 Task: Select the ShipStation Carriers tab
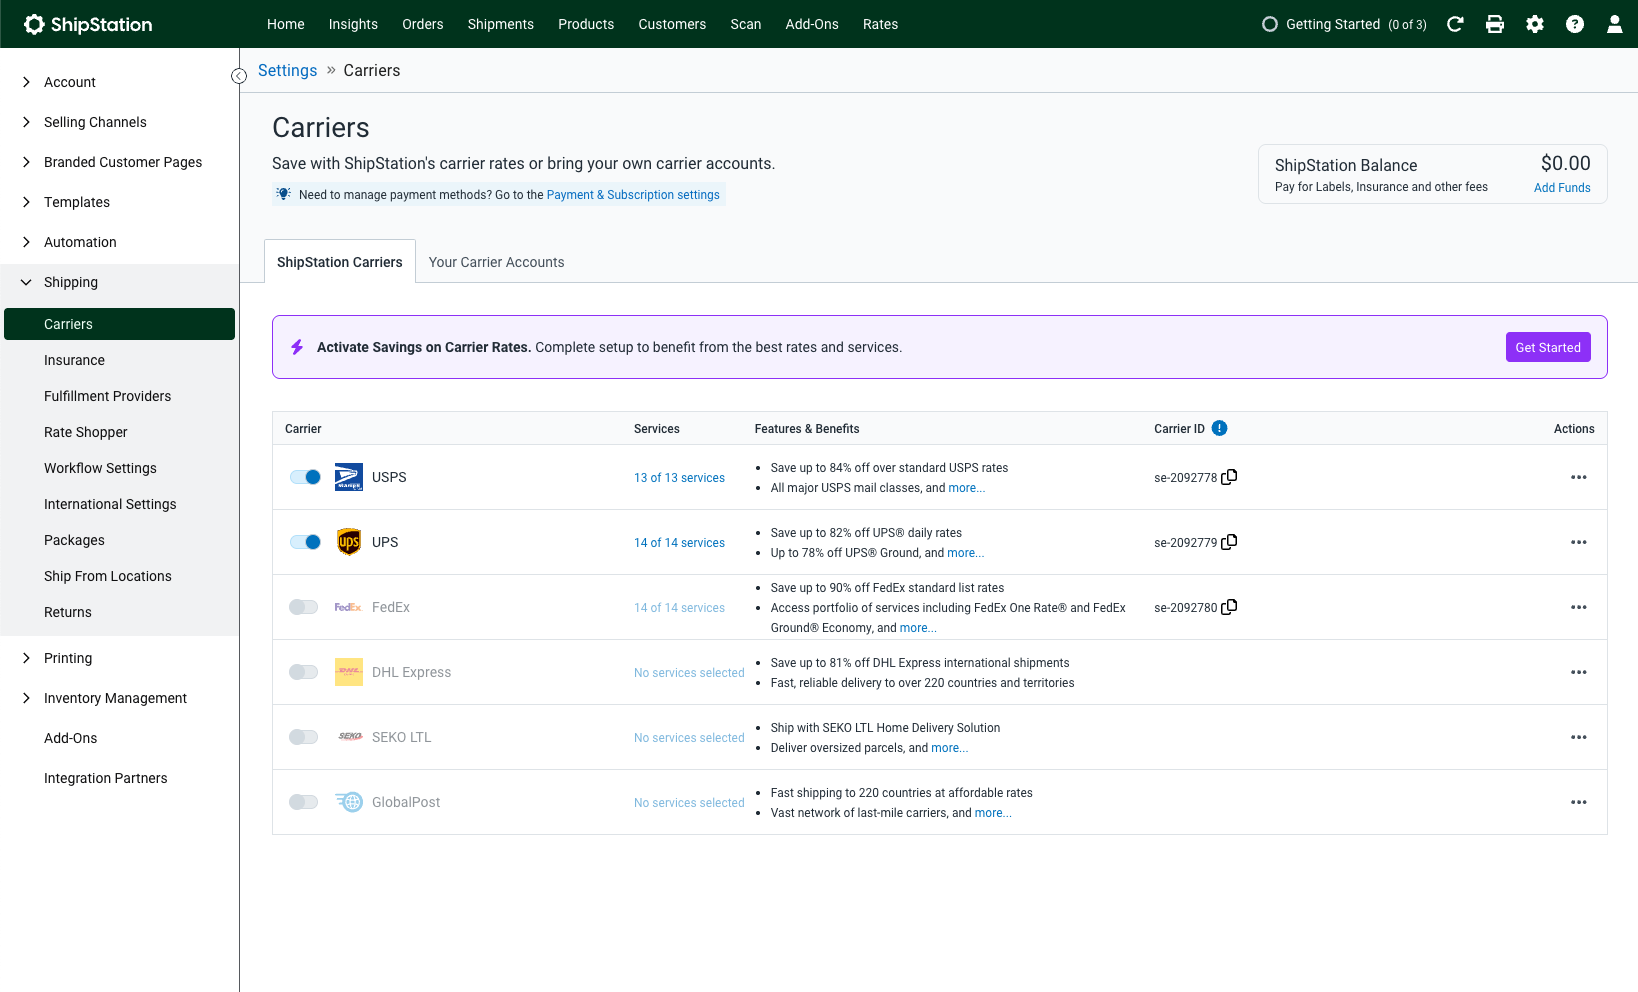(340, 262)
